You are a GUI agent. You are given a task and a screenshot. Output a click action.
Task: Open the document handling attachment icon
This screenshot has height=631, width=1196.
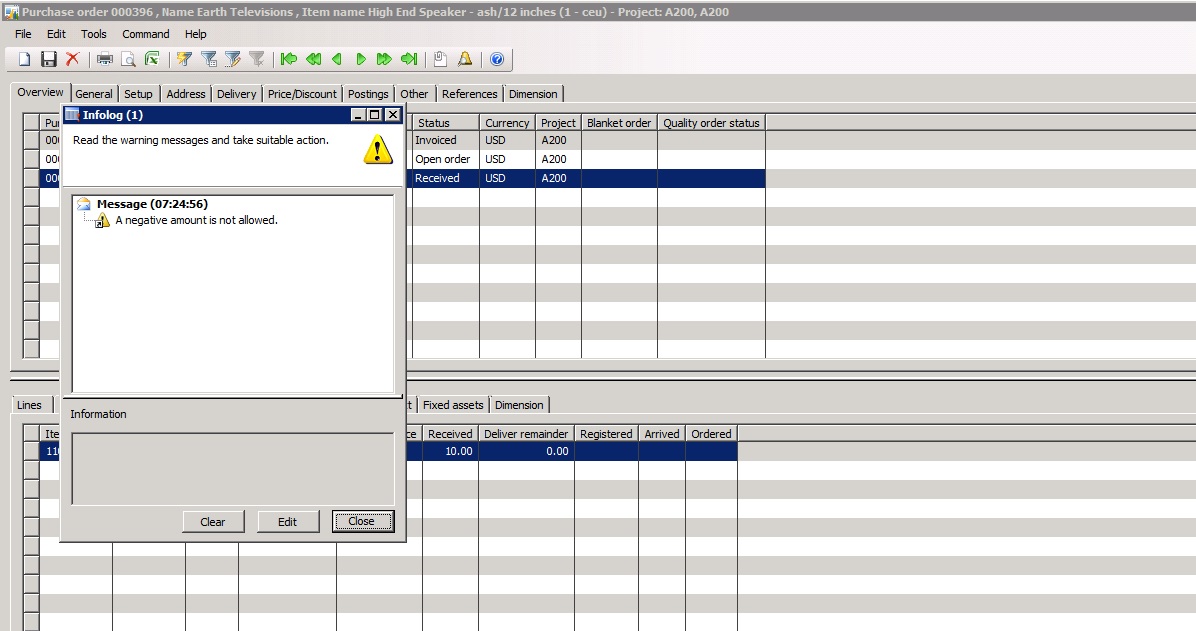[440, 60]
